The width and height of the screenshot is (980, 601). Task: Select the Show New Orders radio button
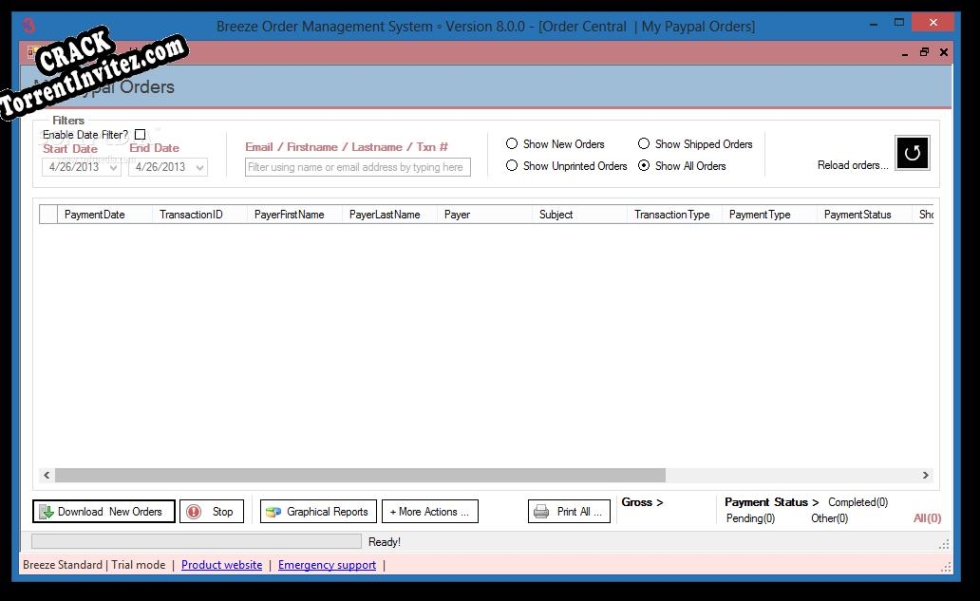pyautogui.click(x=512, y=143)
